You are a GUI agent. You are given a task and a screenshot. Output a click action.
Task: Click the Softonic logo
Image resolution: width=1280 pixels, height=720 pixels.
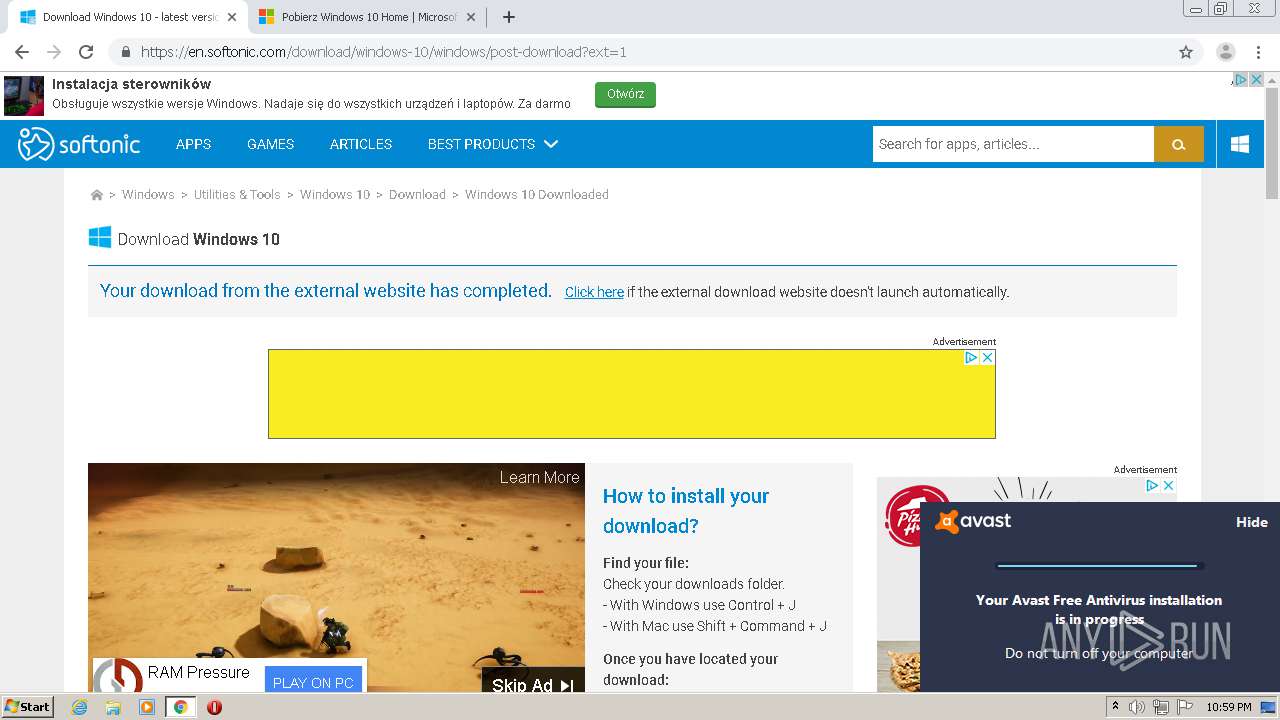[x=79, y=144]
